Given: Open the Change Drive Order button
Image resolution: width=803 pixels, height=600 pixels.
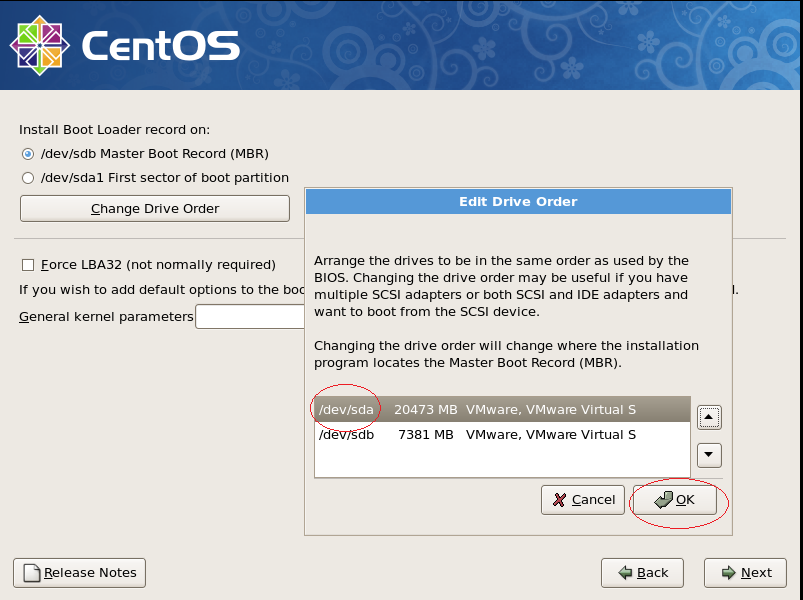Looking at the screenshot, I should tap(155, 208).
